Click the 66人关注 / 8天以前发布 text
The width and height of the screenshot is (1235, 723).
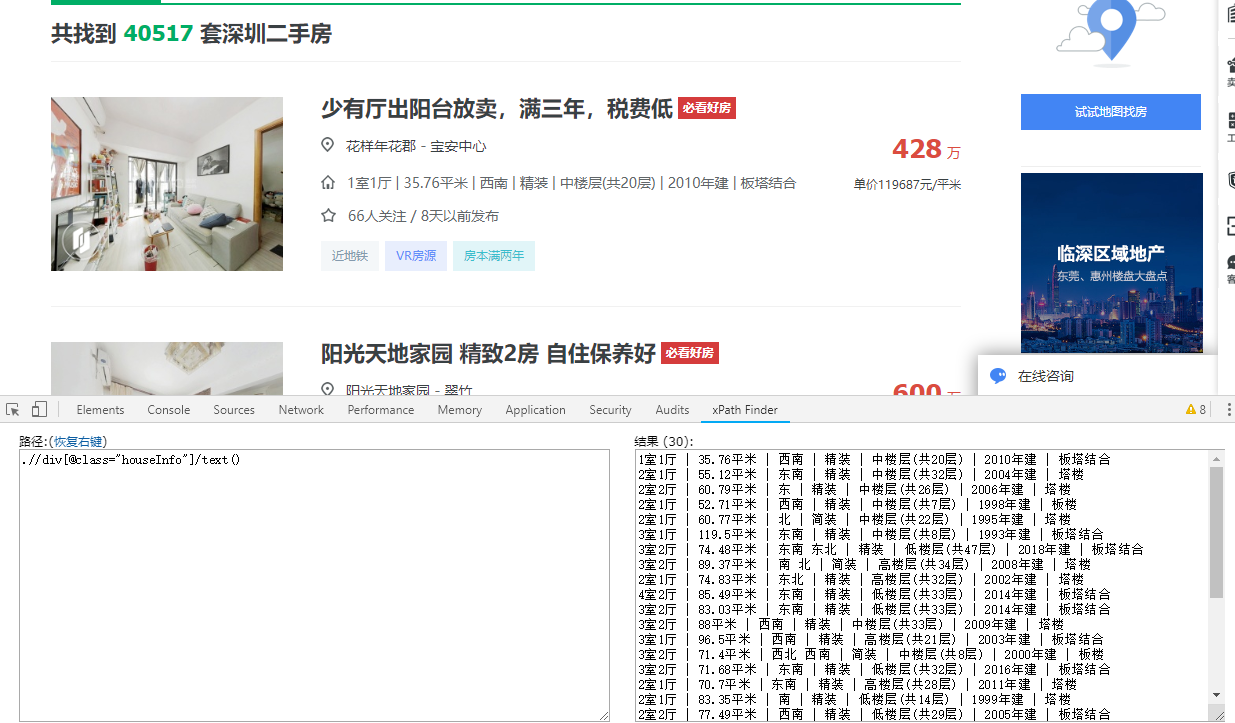coord(423,215)
